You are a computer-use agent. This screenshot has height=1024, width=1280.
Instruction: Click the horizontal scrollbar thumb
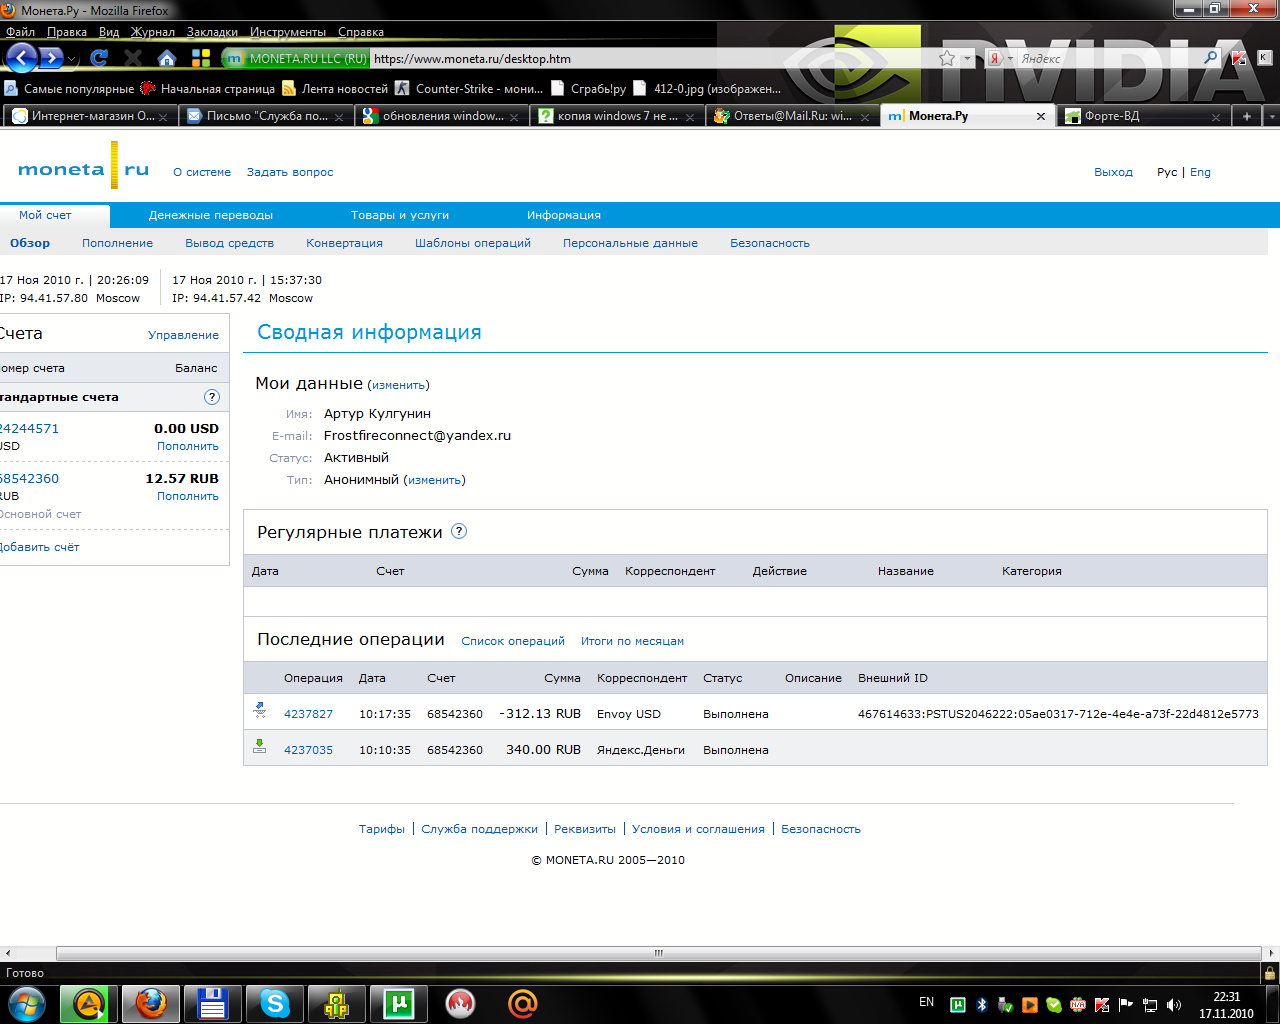click(659, 953)
